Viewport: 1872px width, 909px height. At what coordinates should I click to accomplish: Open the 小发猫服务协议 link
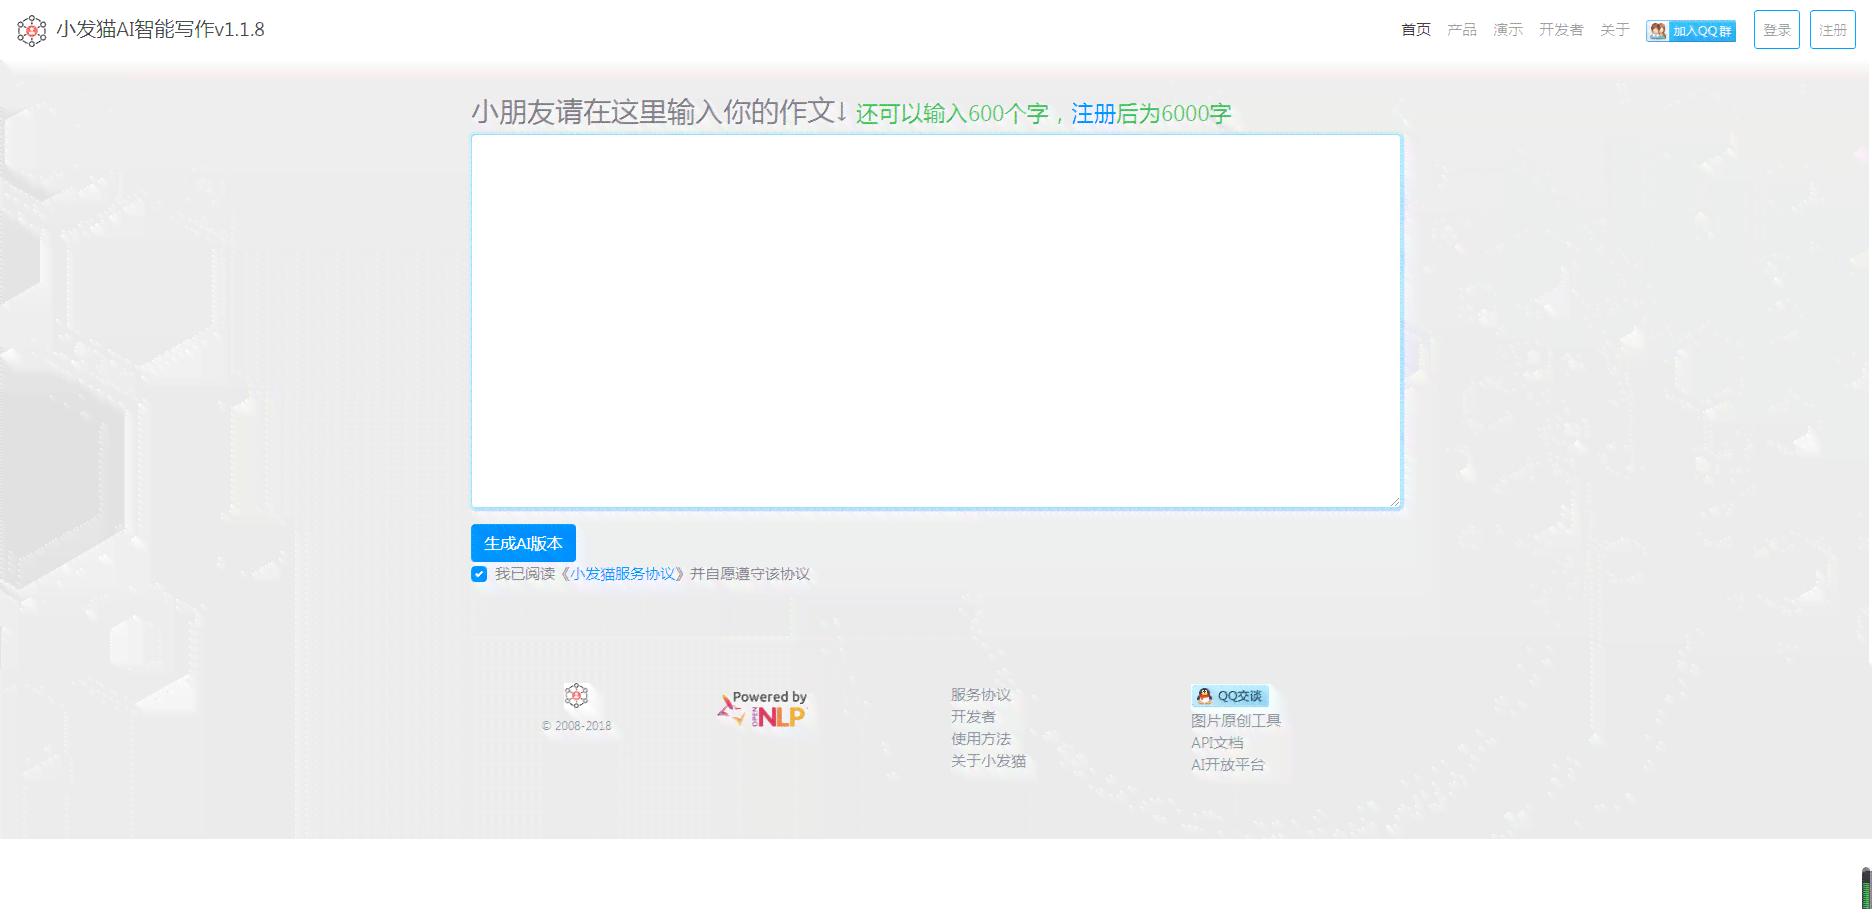click(x=623, y=574)
